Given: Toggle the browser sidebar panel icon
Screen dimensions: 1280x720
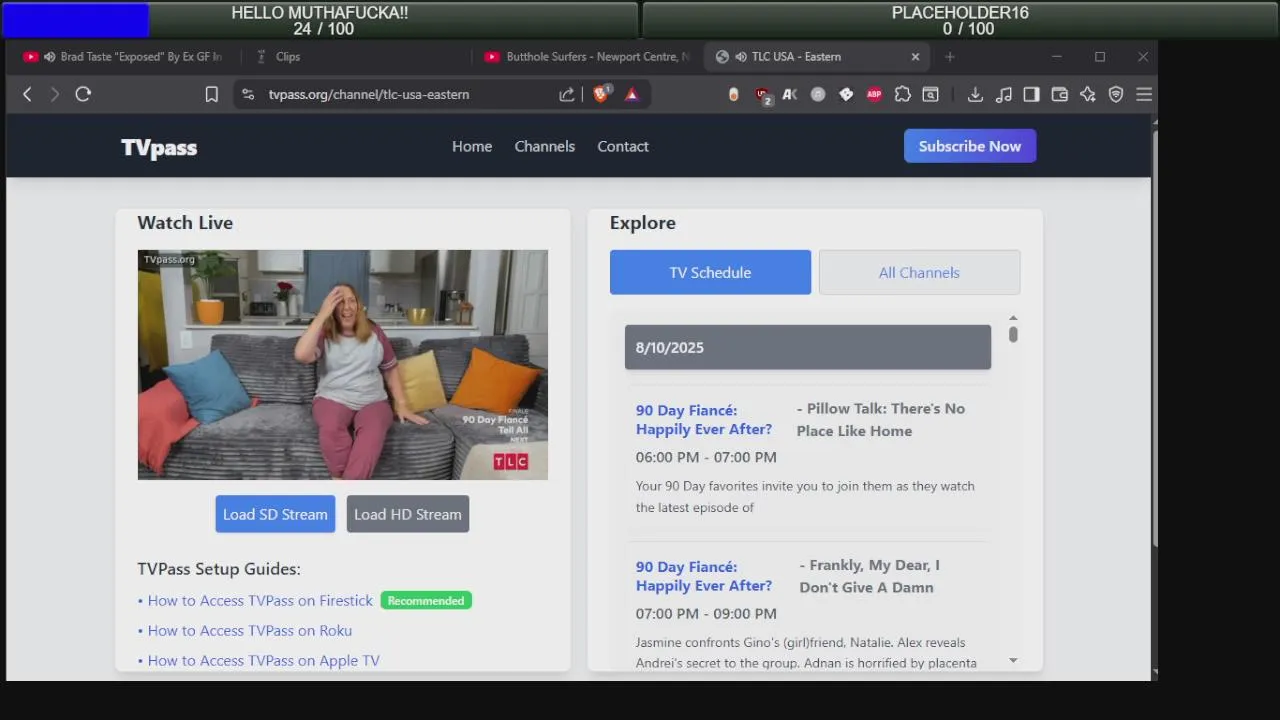Looking at the screenshot, I should coord(1031,94).
